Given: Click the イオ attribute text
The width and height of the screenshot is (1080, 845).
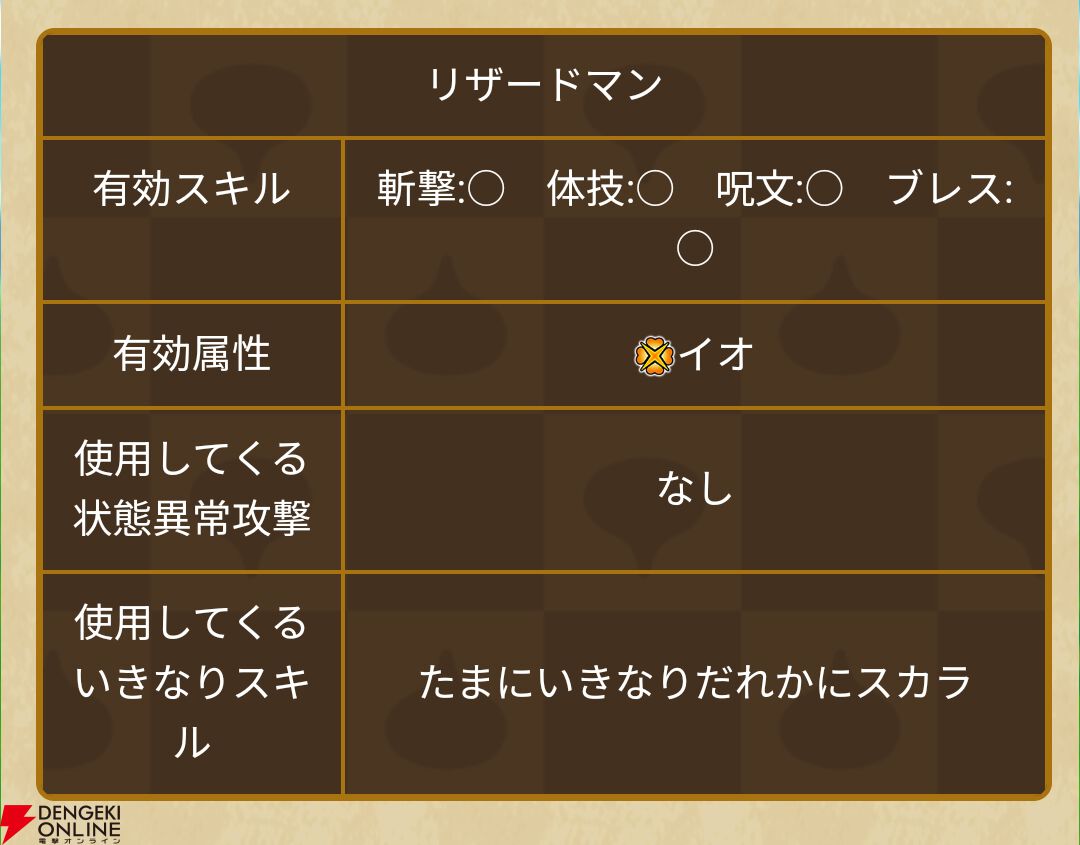Looking at the screenshot, I should (x=716, y=355).
